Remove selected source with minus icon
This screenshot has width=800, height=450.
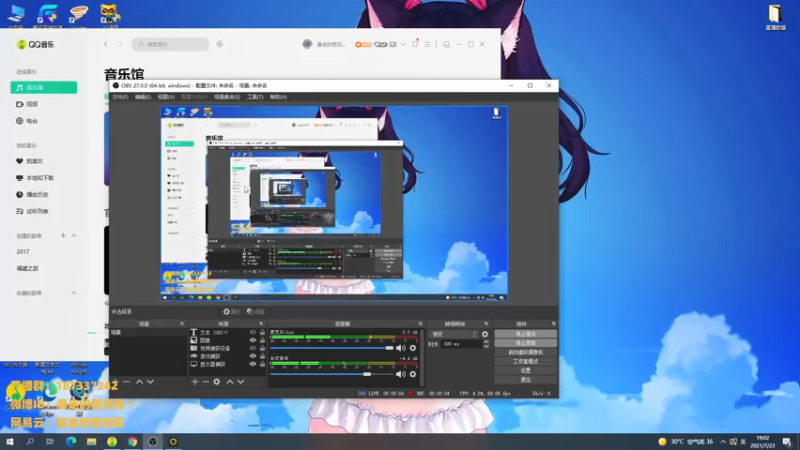point(206,382)
